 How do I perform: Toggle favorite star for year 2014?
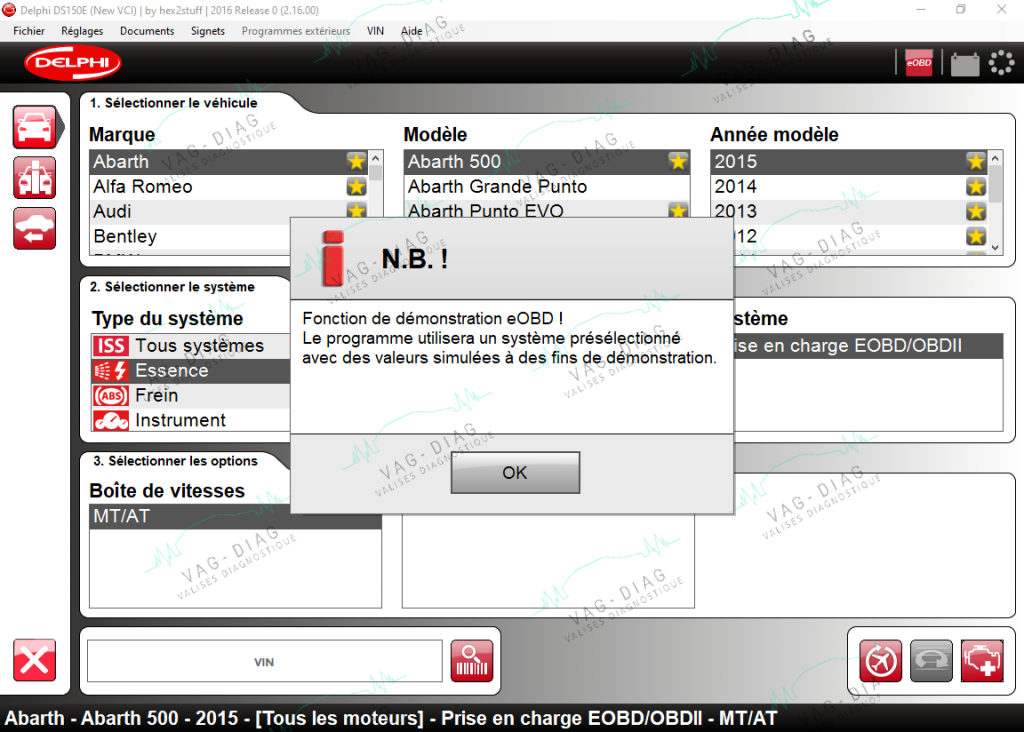click(x=976, y=187)
